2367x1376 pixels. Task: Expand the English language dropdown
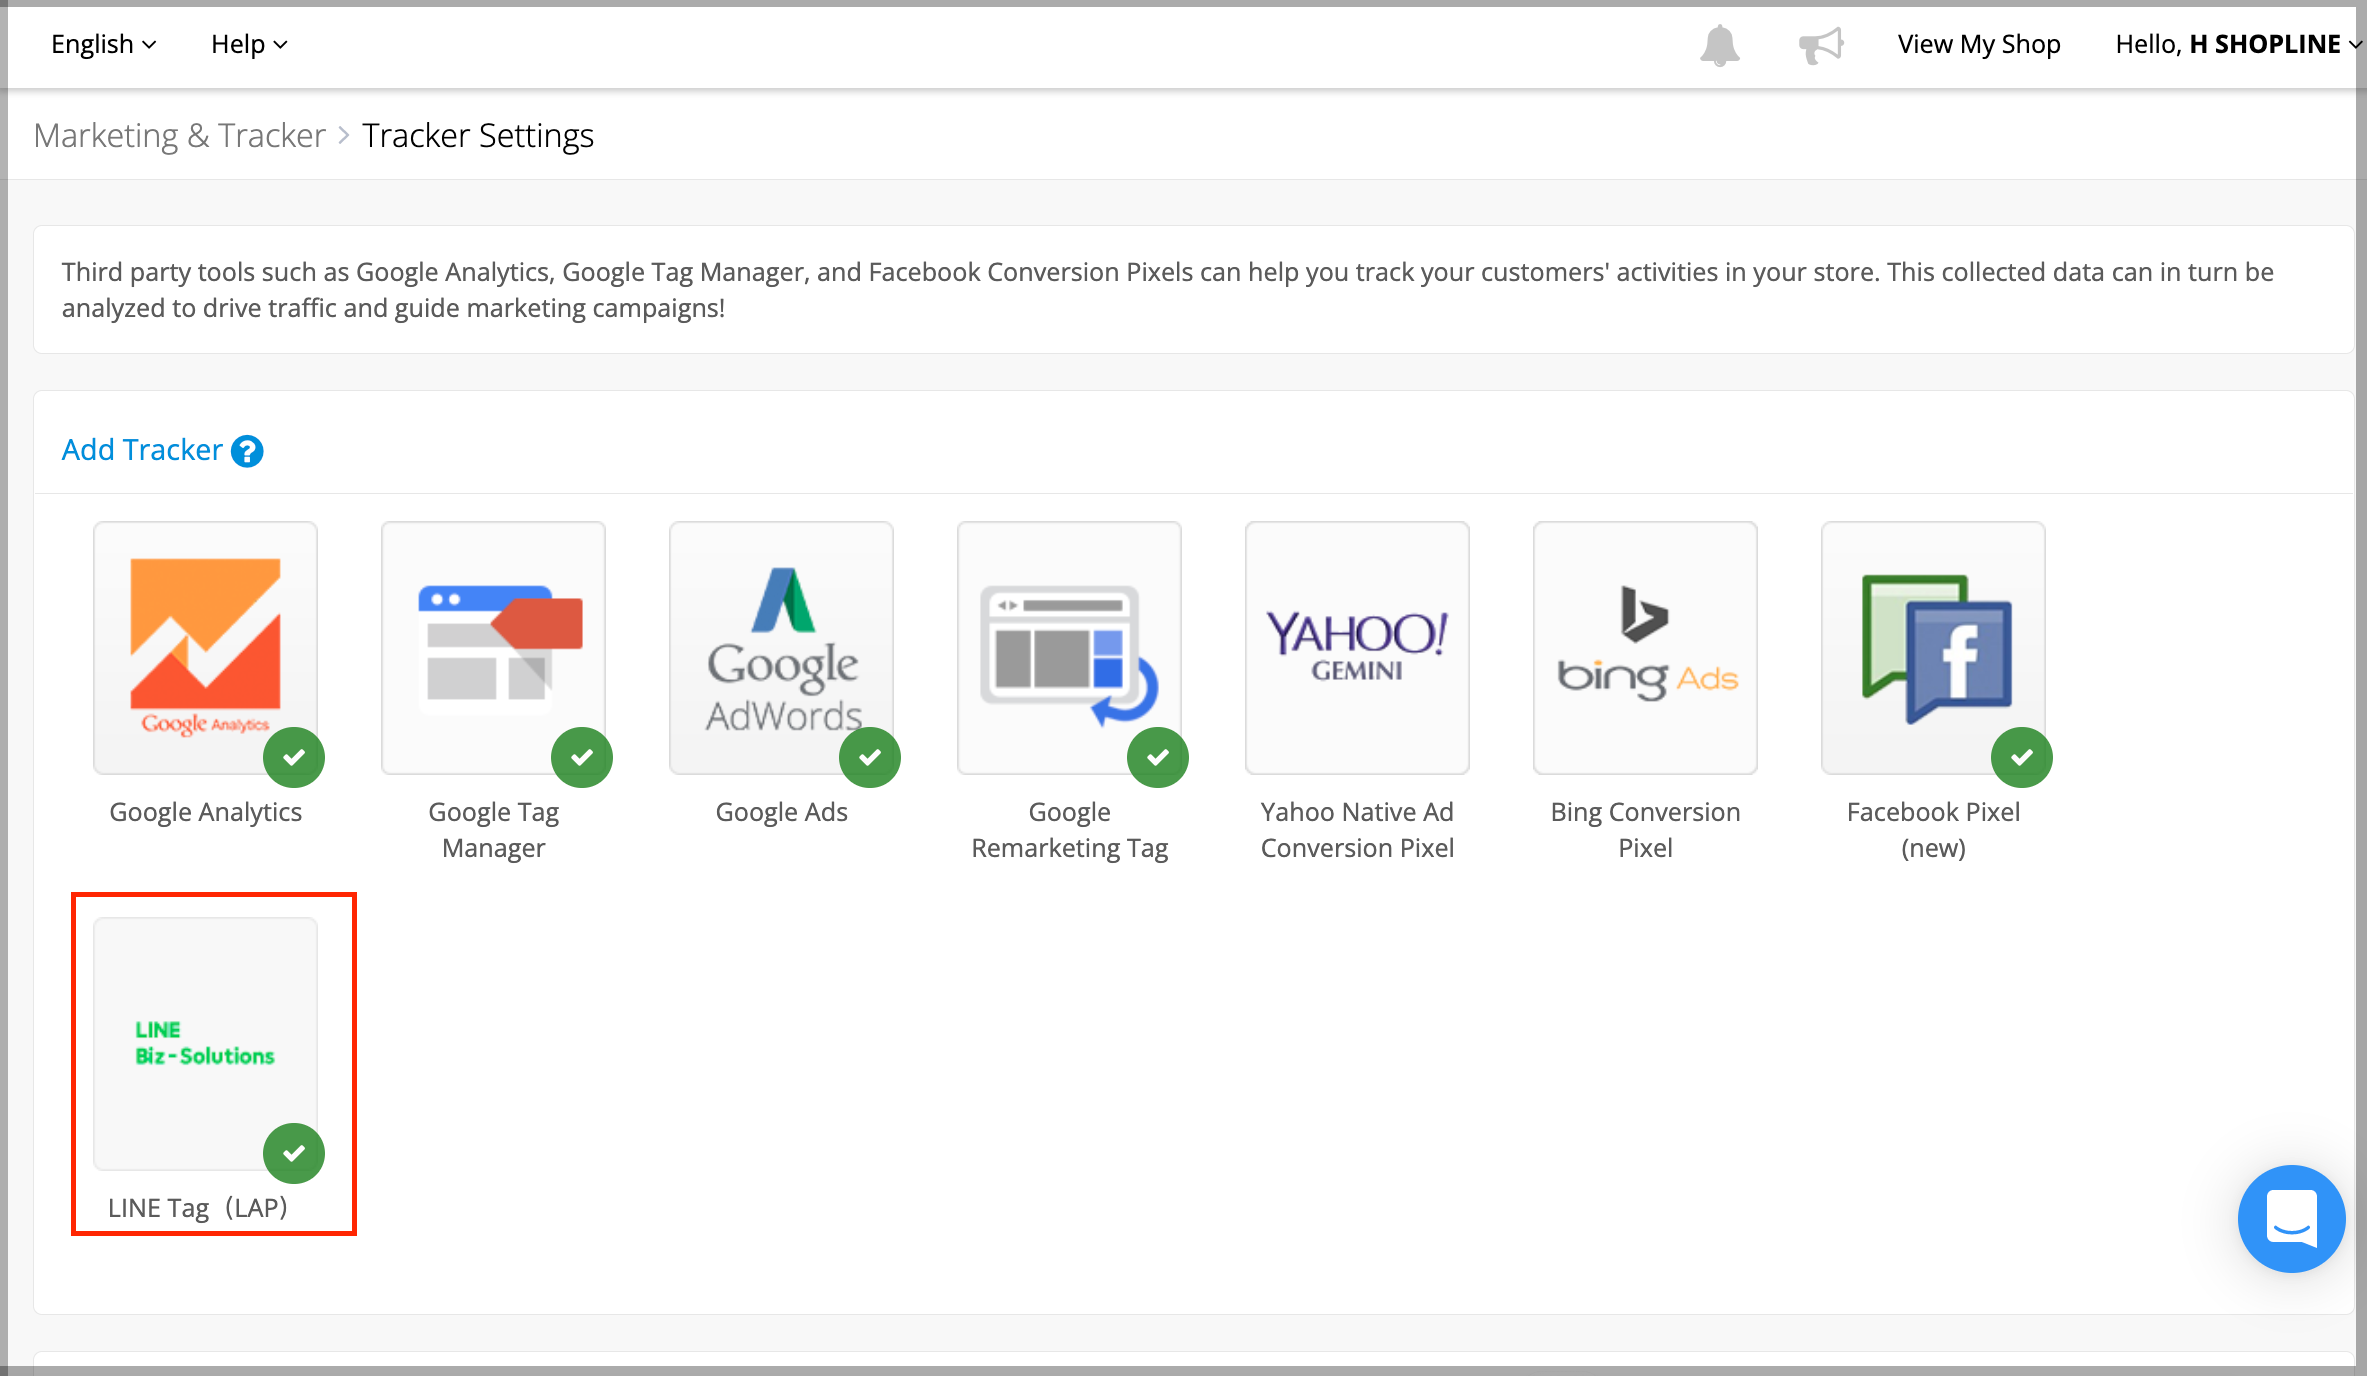[104, 44]
